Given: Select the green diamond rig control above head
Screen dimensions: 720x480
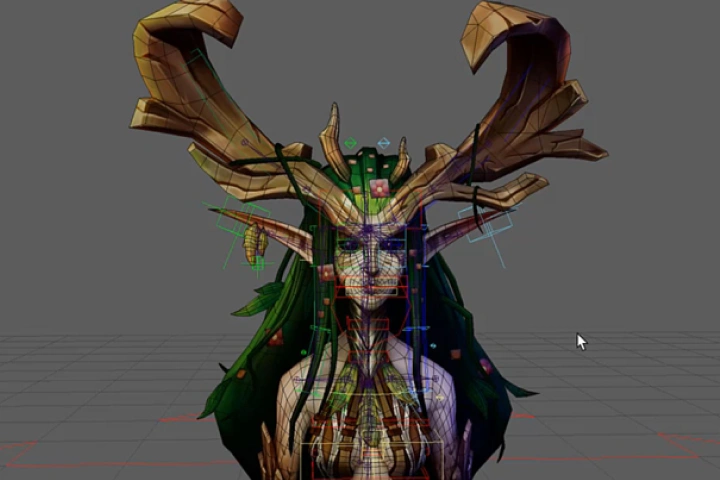Looking at the screenshot, I should tap(350, 143).
